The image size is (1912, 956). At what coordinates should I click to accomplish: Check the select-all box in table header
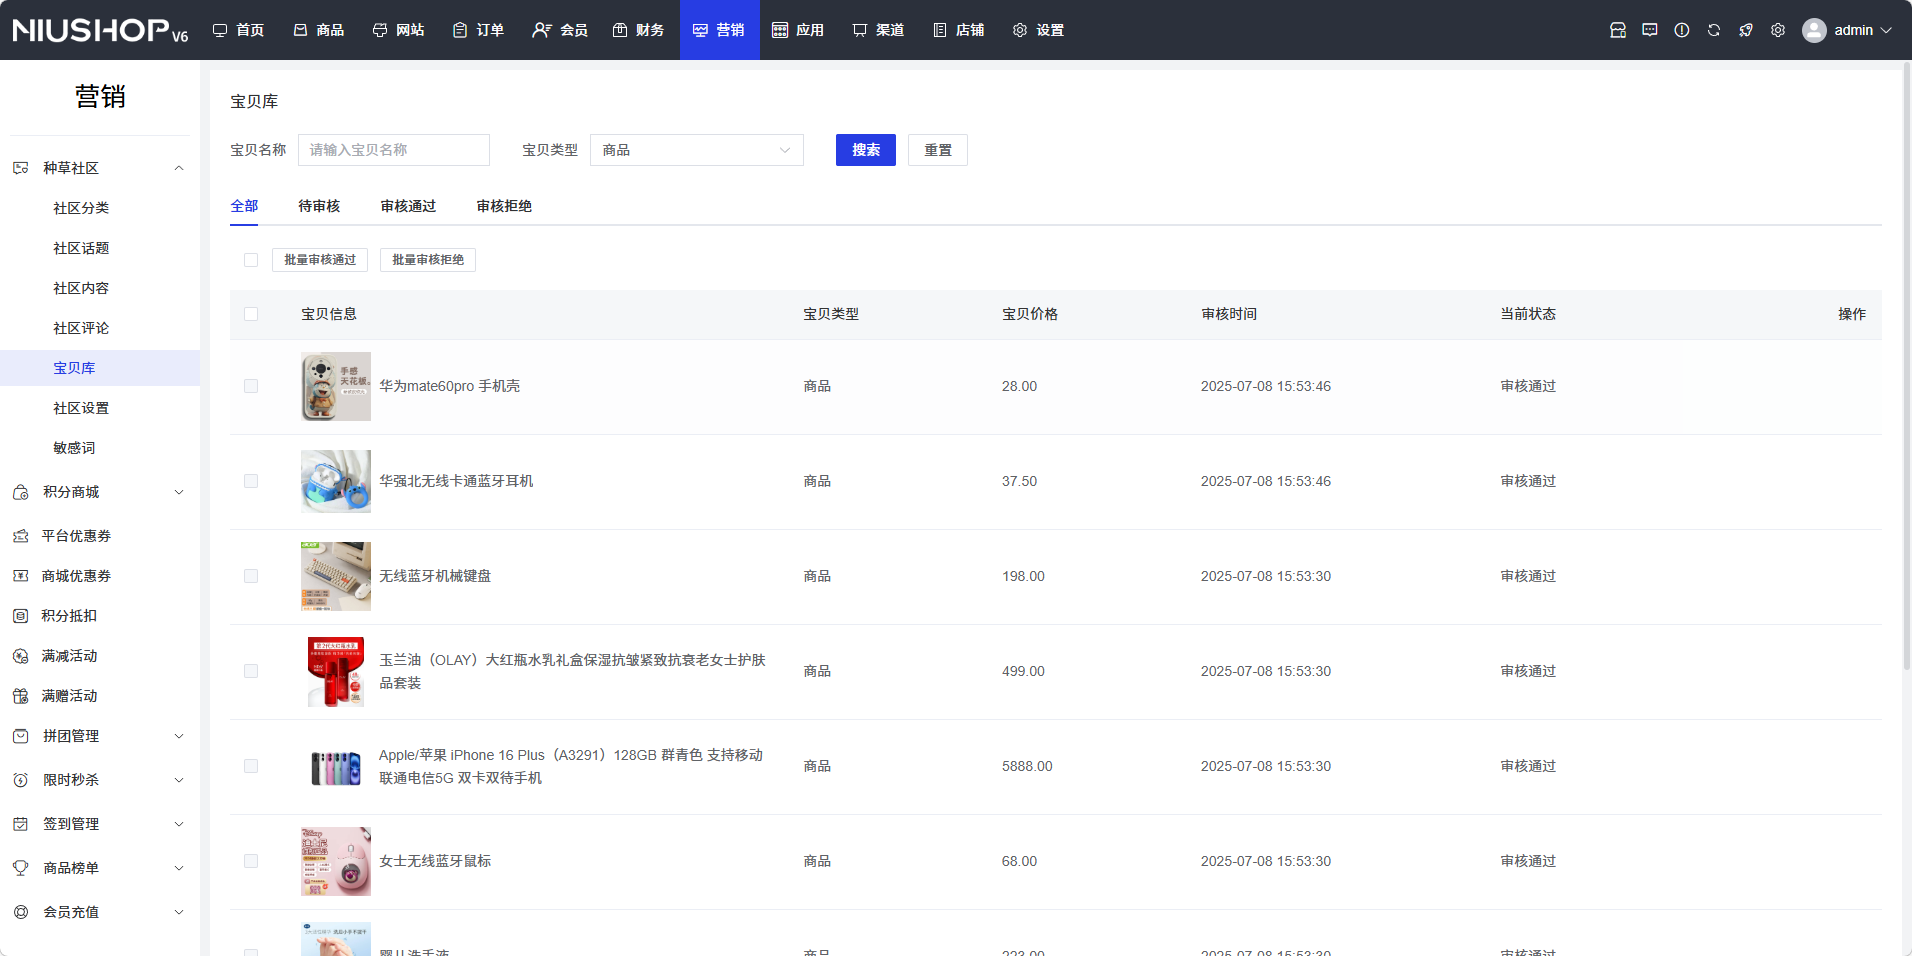pos(251,314)
